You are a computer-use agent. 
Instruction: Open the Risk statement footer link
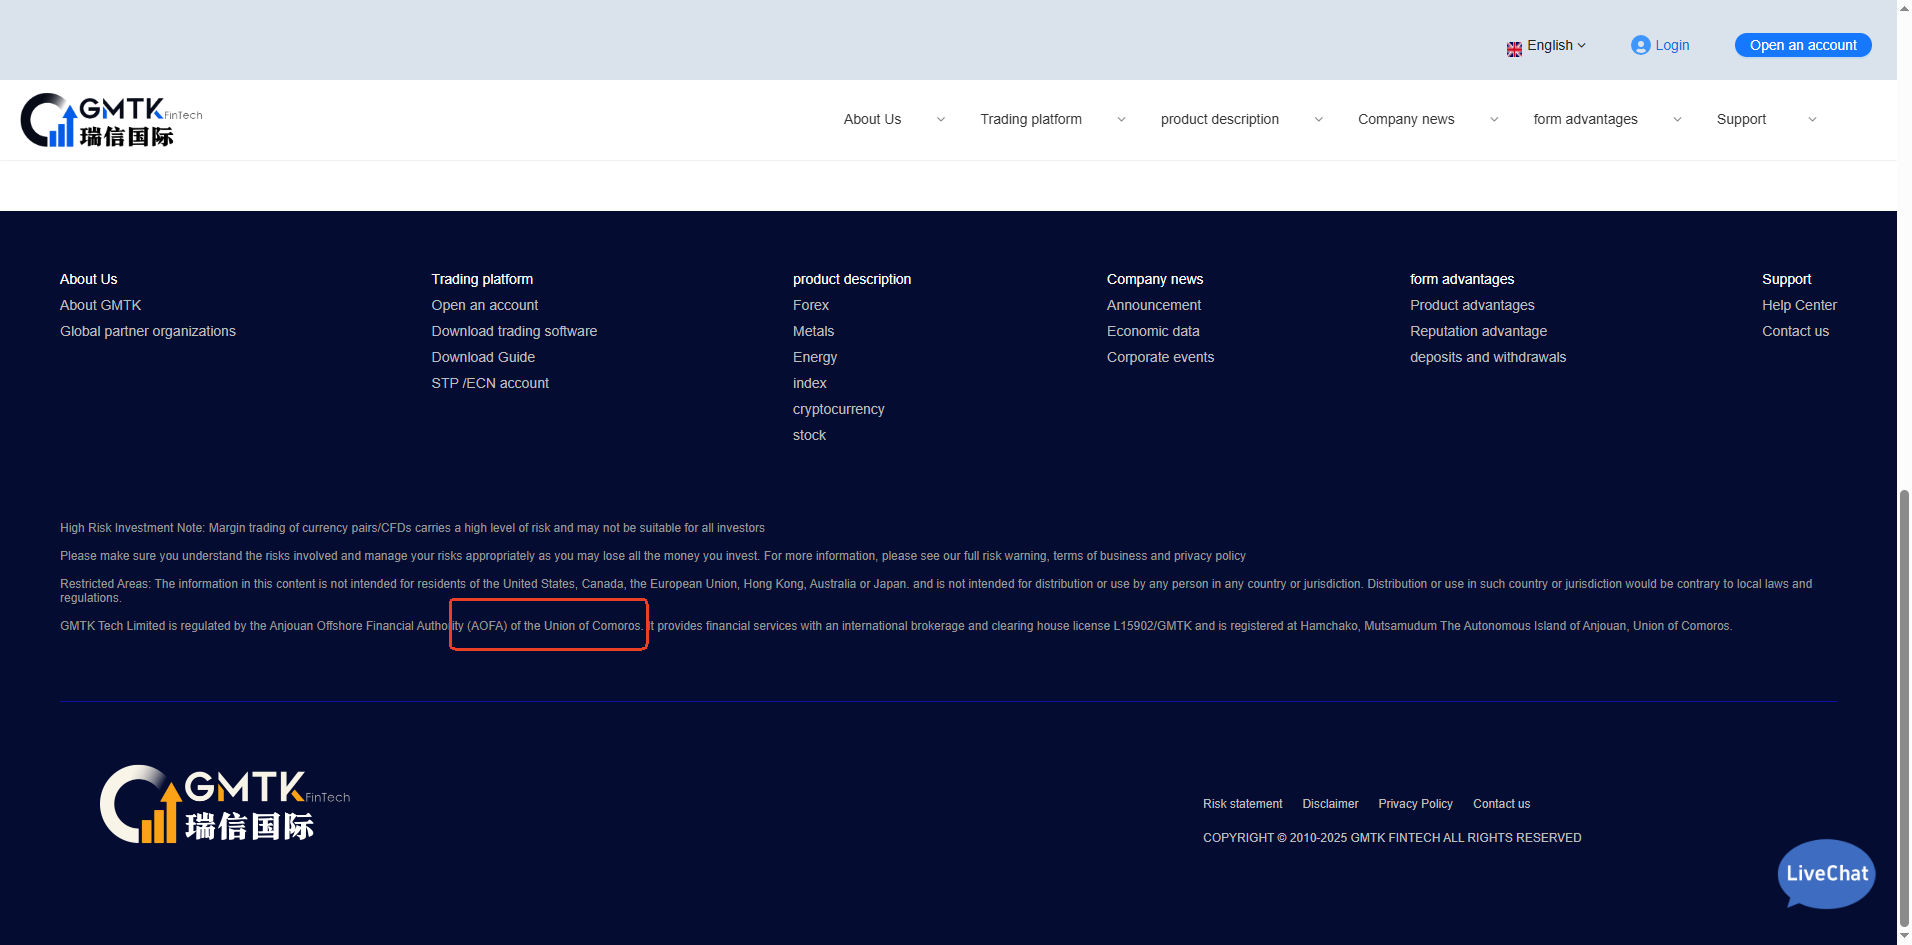[1242, 804]
